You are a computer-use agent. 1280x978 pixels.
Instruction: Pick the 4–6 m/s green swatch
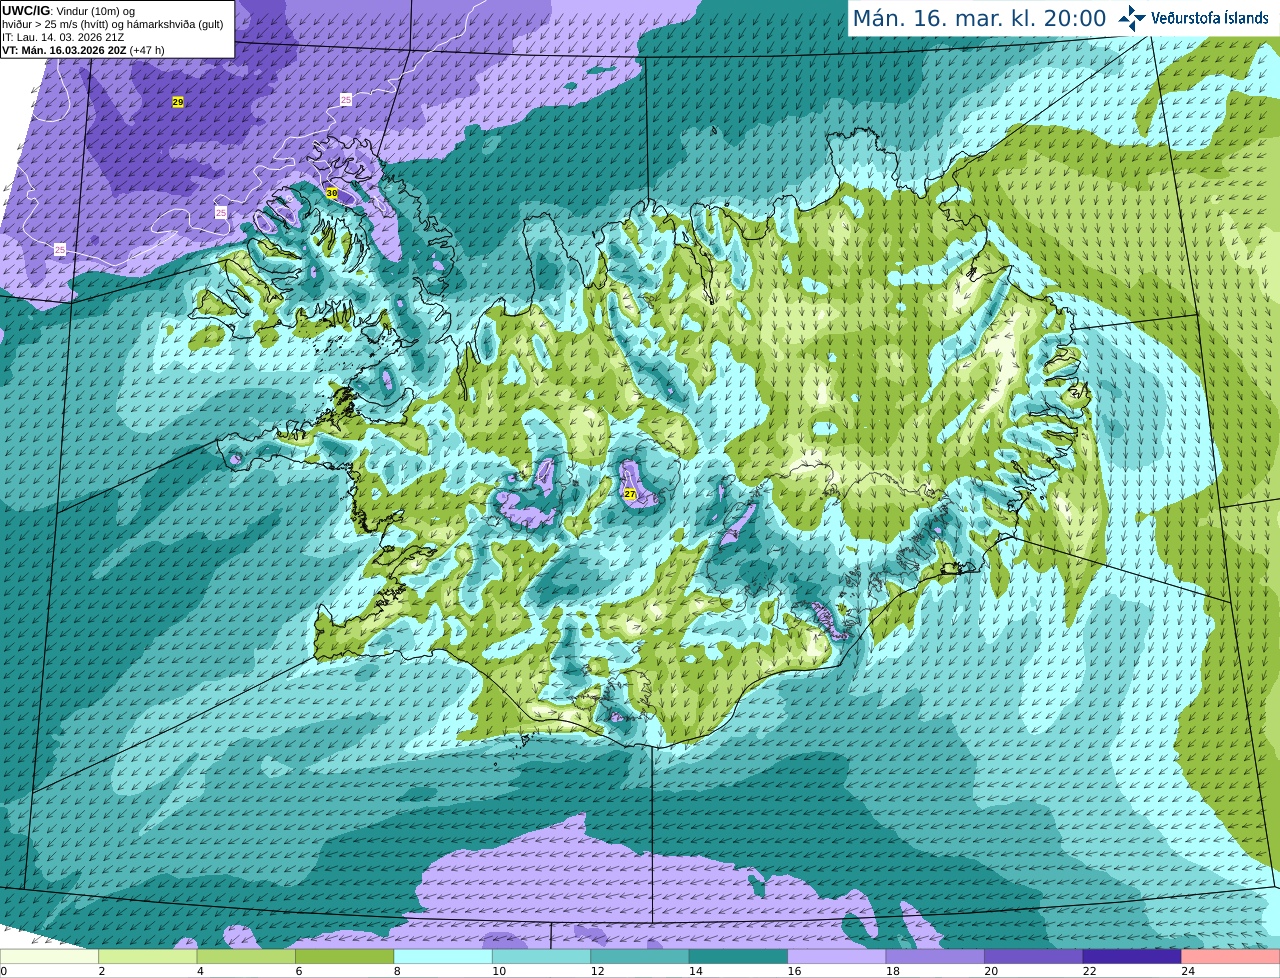[x=246, y=957]
